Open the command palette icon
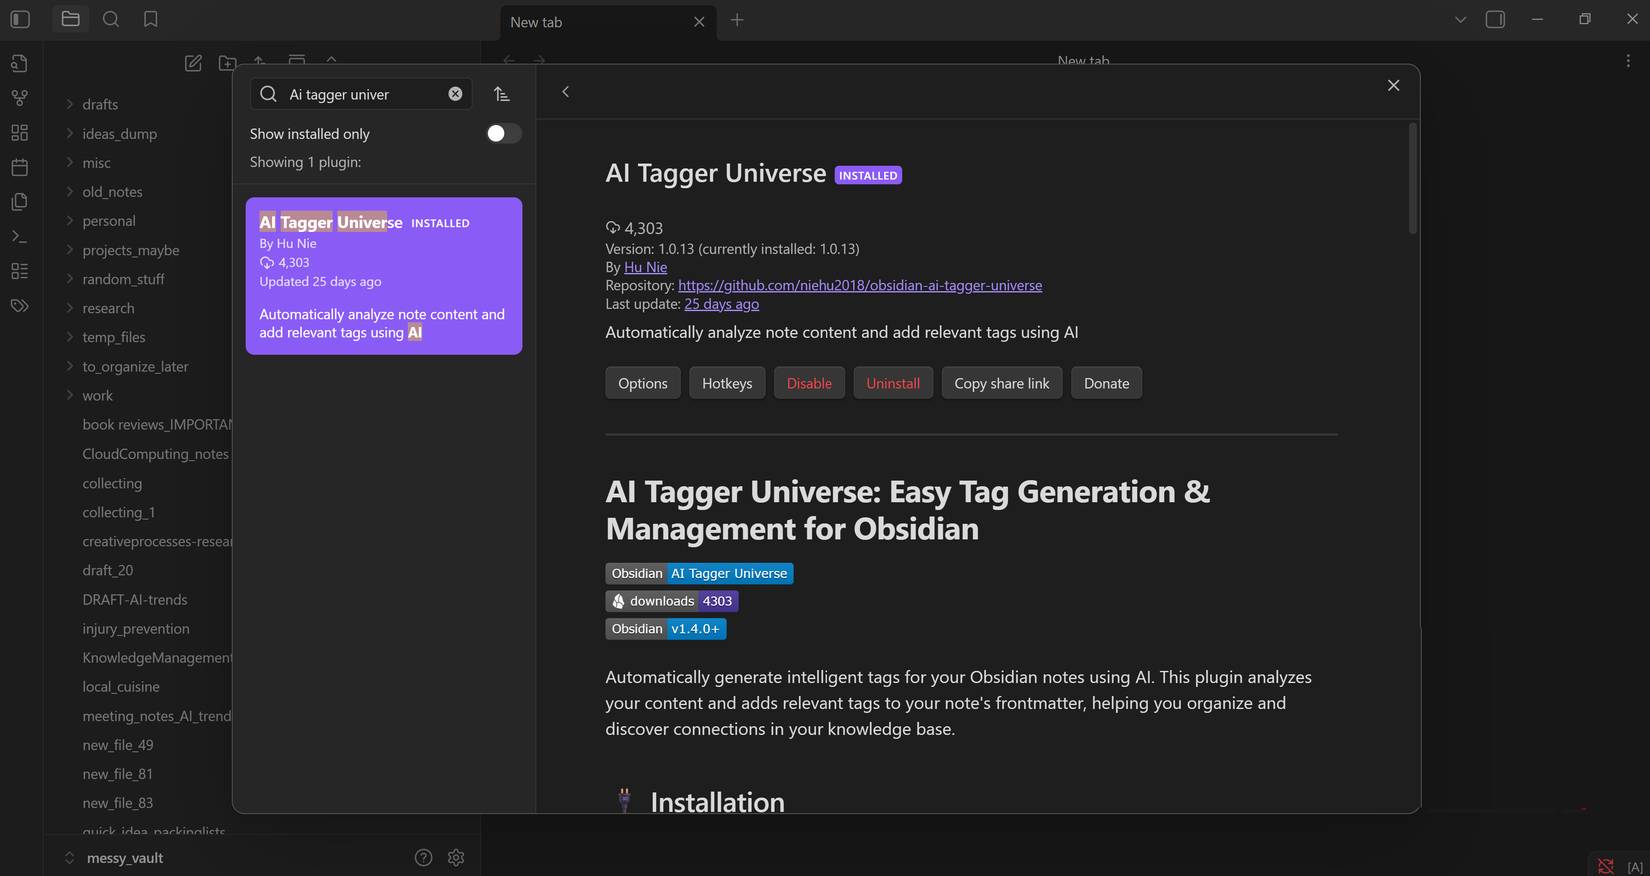Viewport: 1650px width, 876px height. [x=19, y=237]
